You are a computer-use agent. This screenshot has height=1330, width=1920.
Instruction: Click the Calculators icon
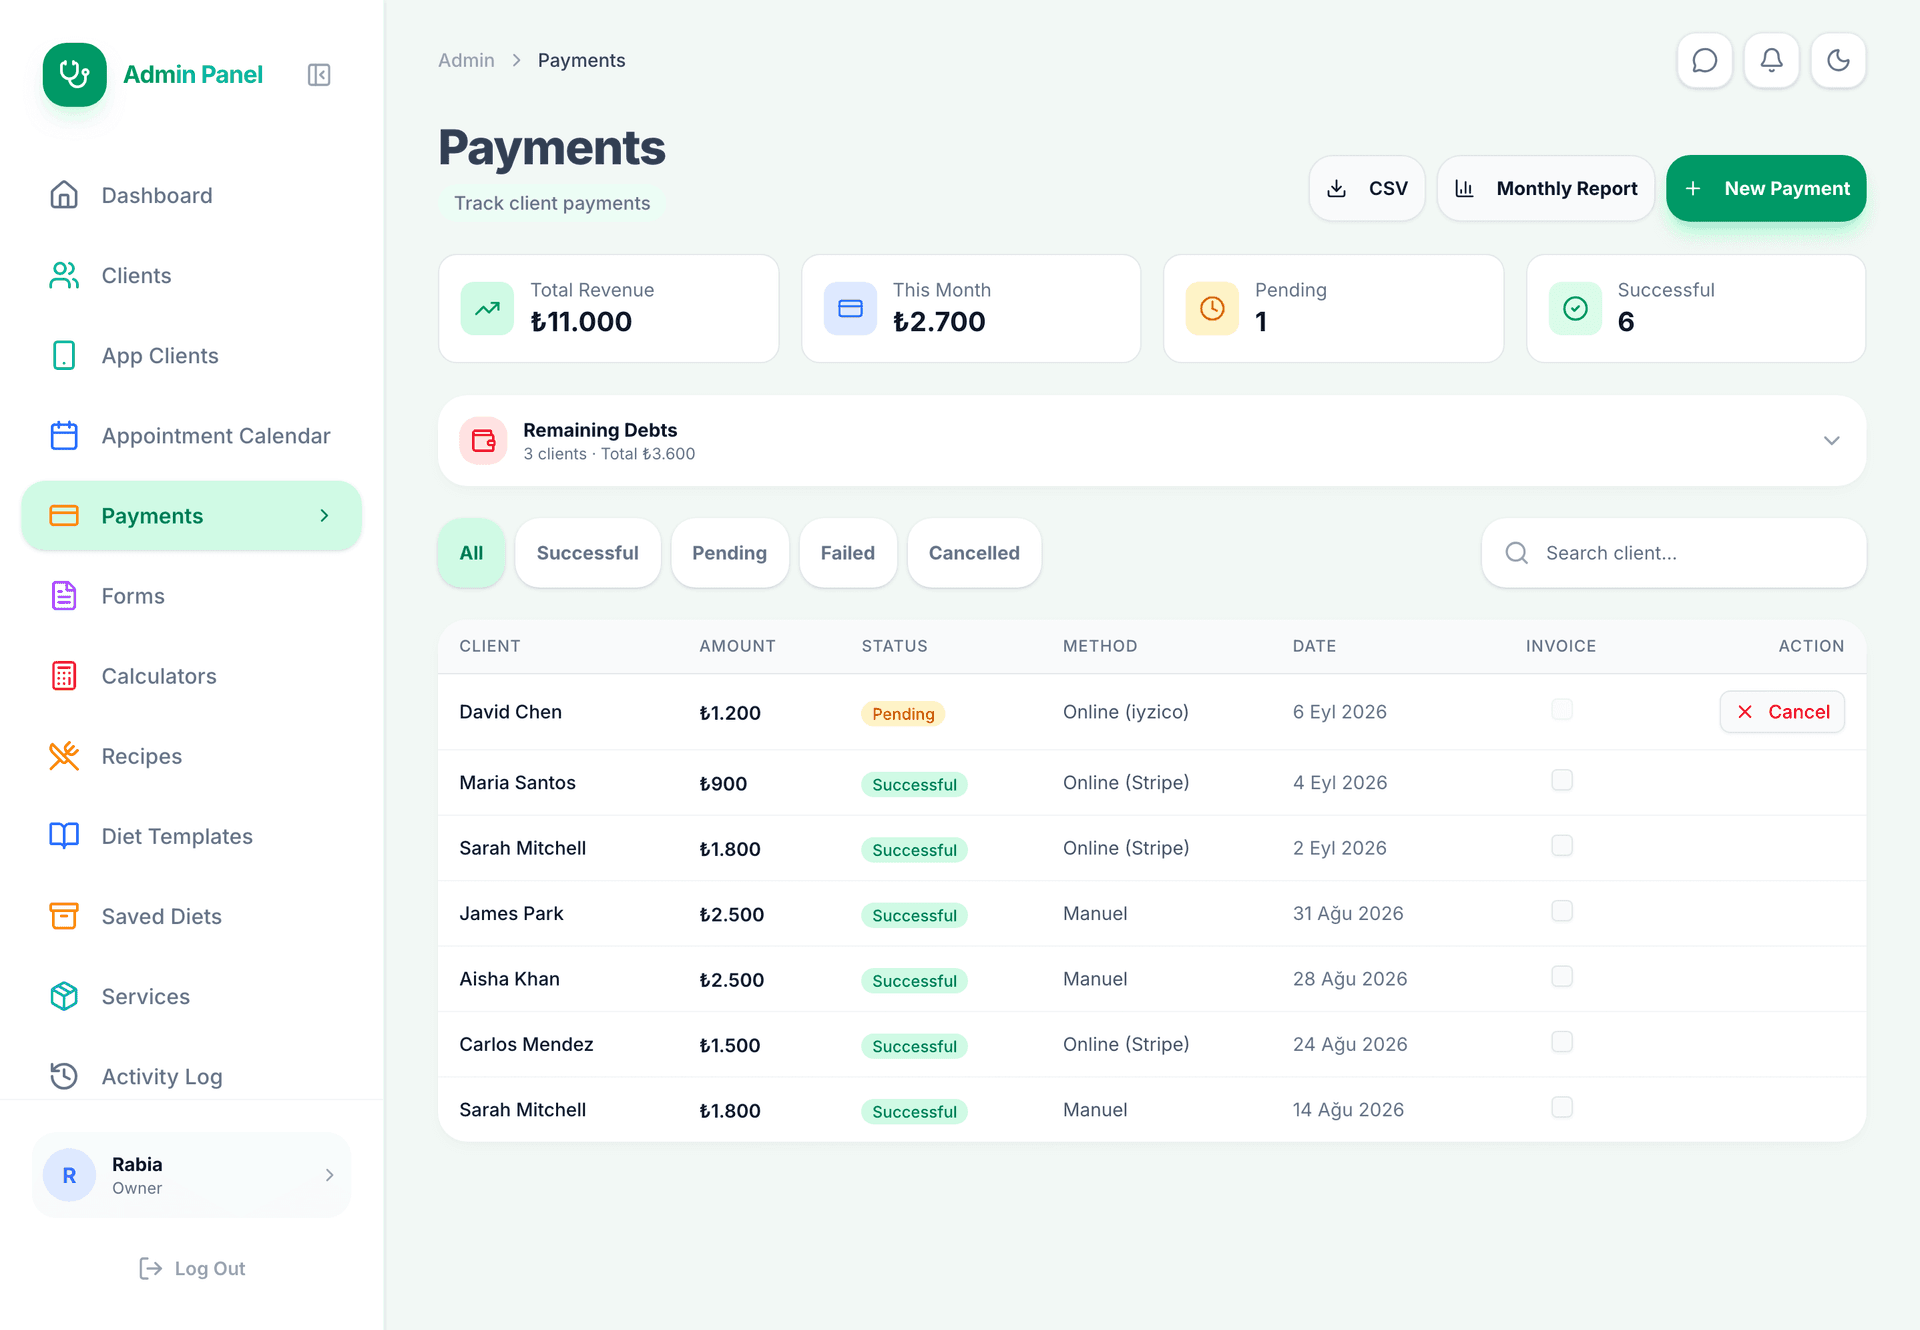pyautogui.click(x=64, y=675)
